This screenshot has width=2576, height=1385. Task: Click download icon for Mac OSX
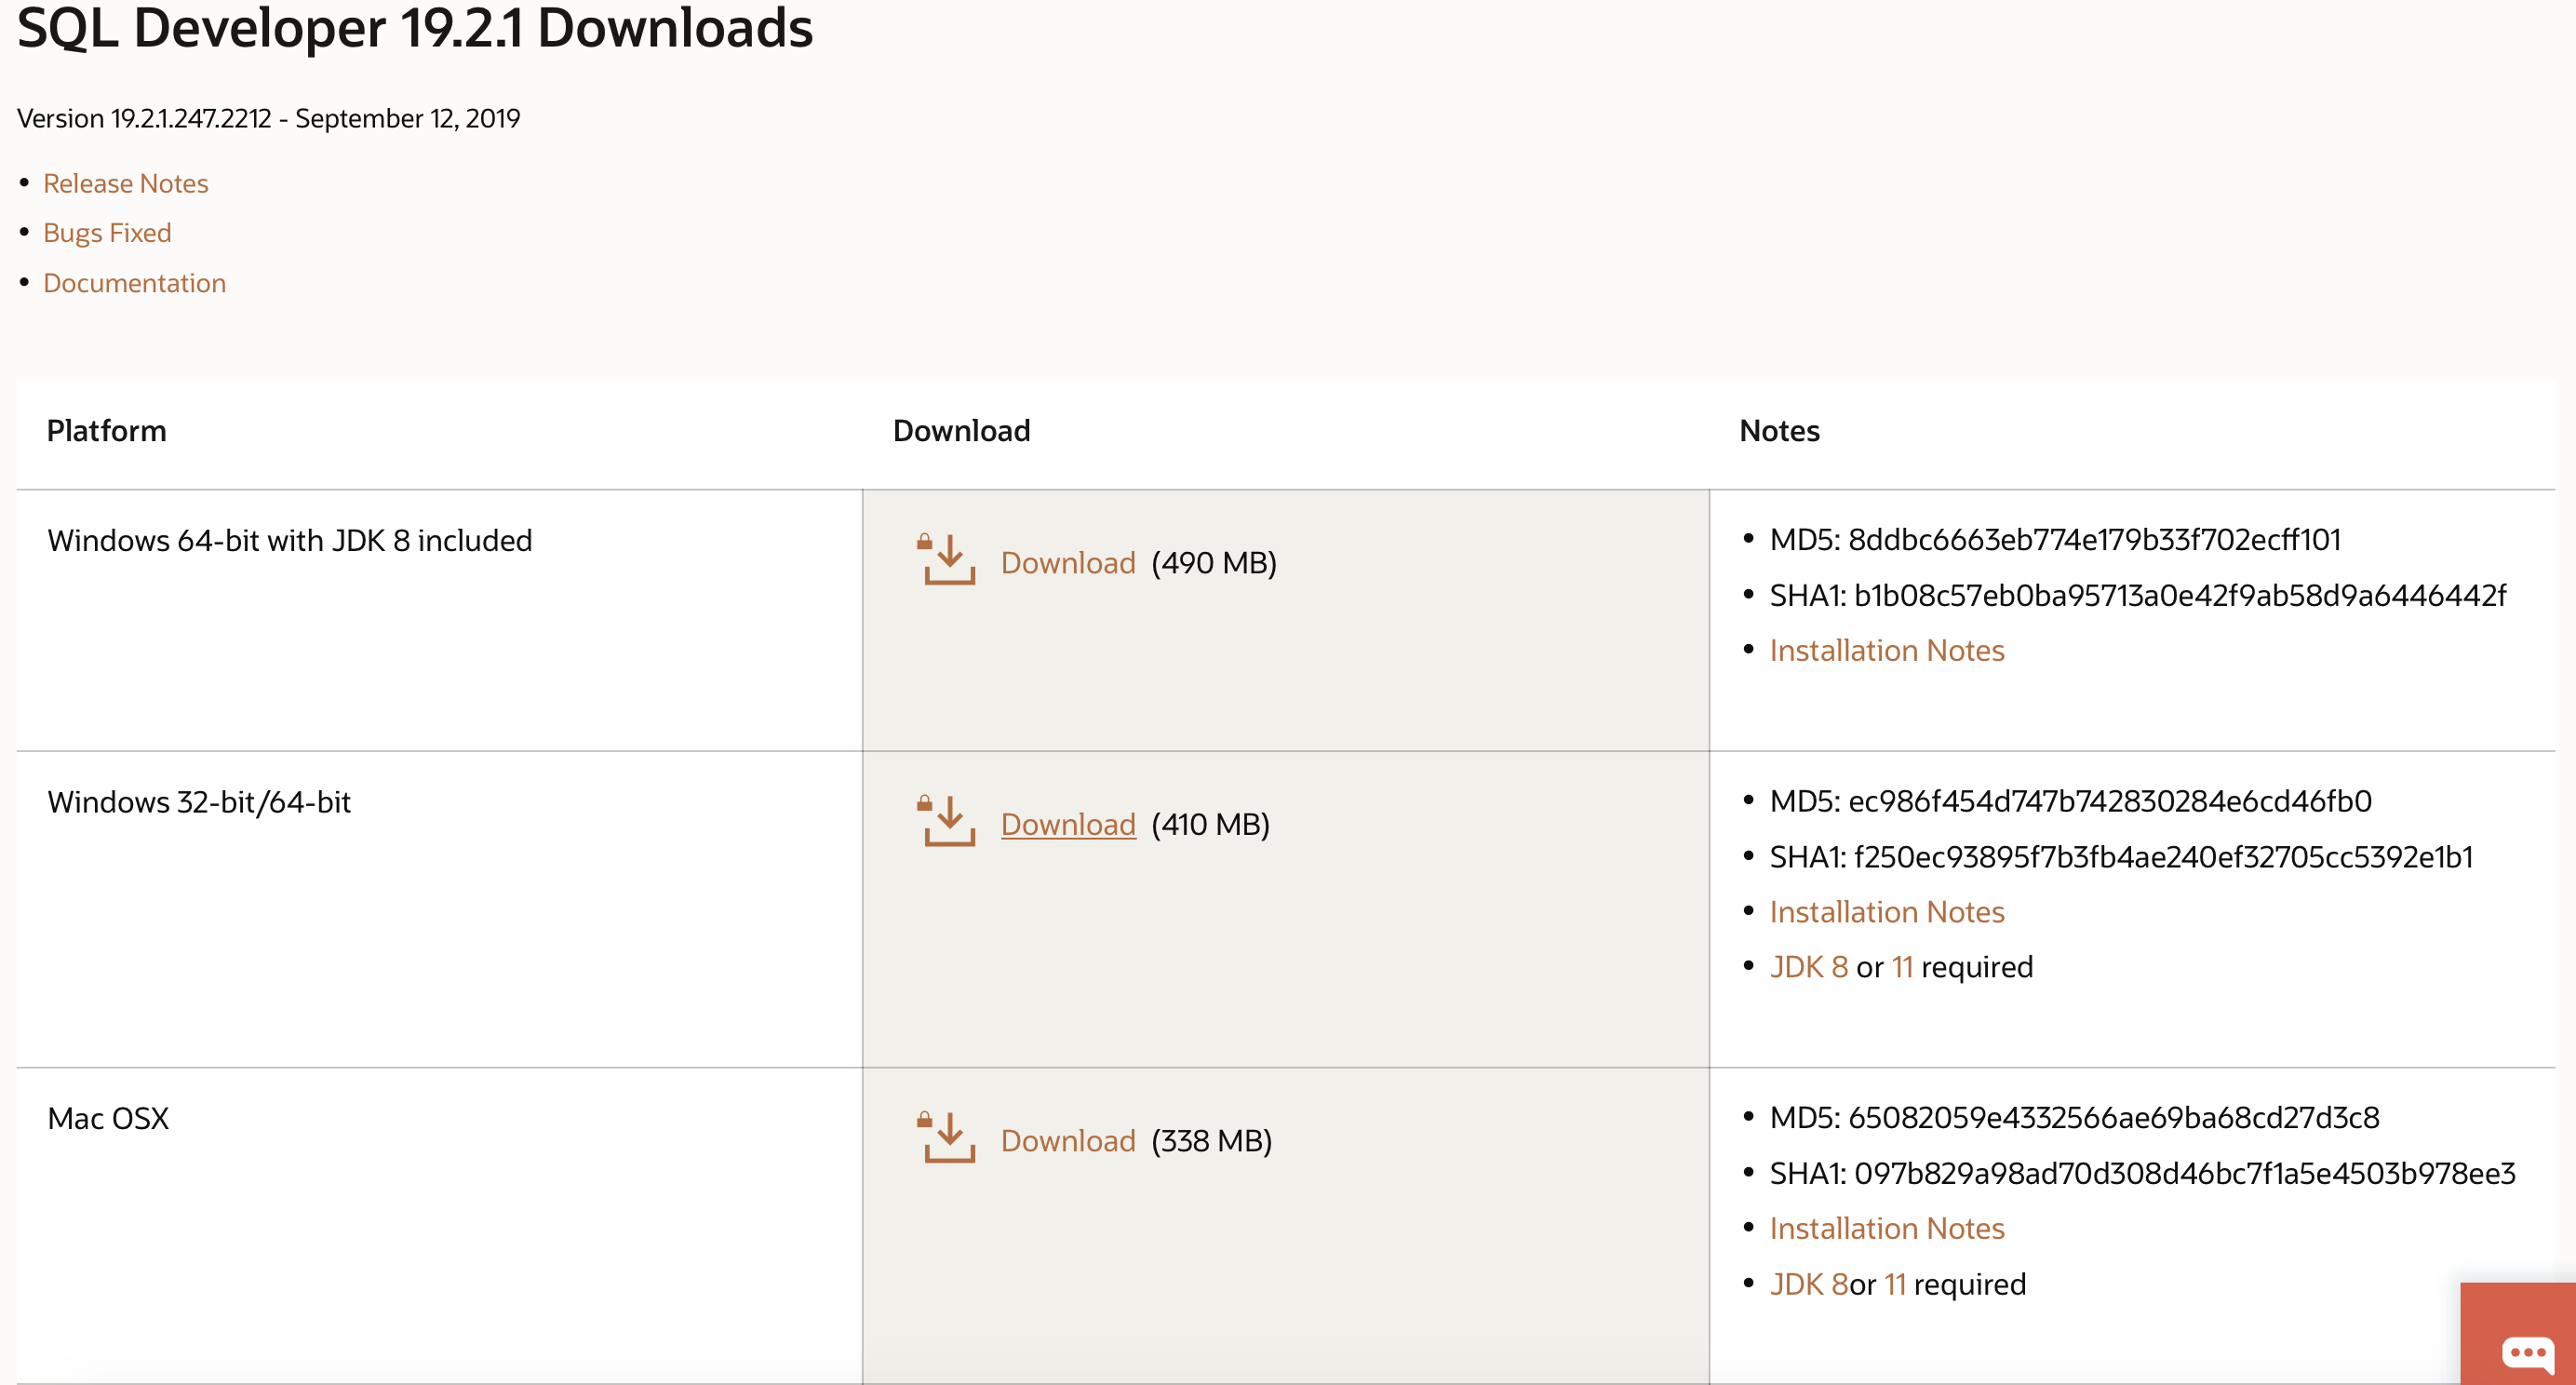pos(946,1138)
